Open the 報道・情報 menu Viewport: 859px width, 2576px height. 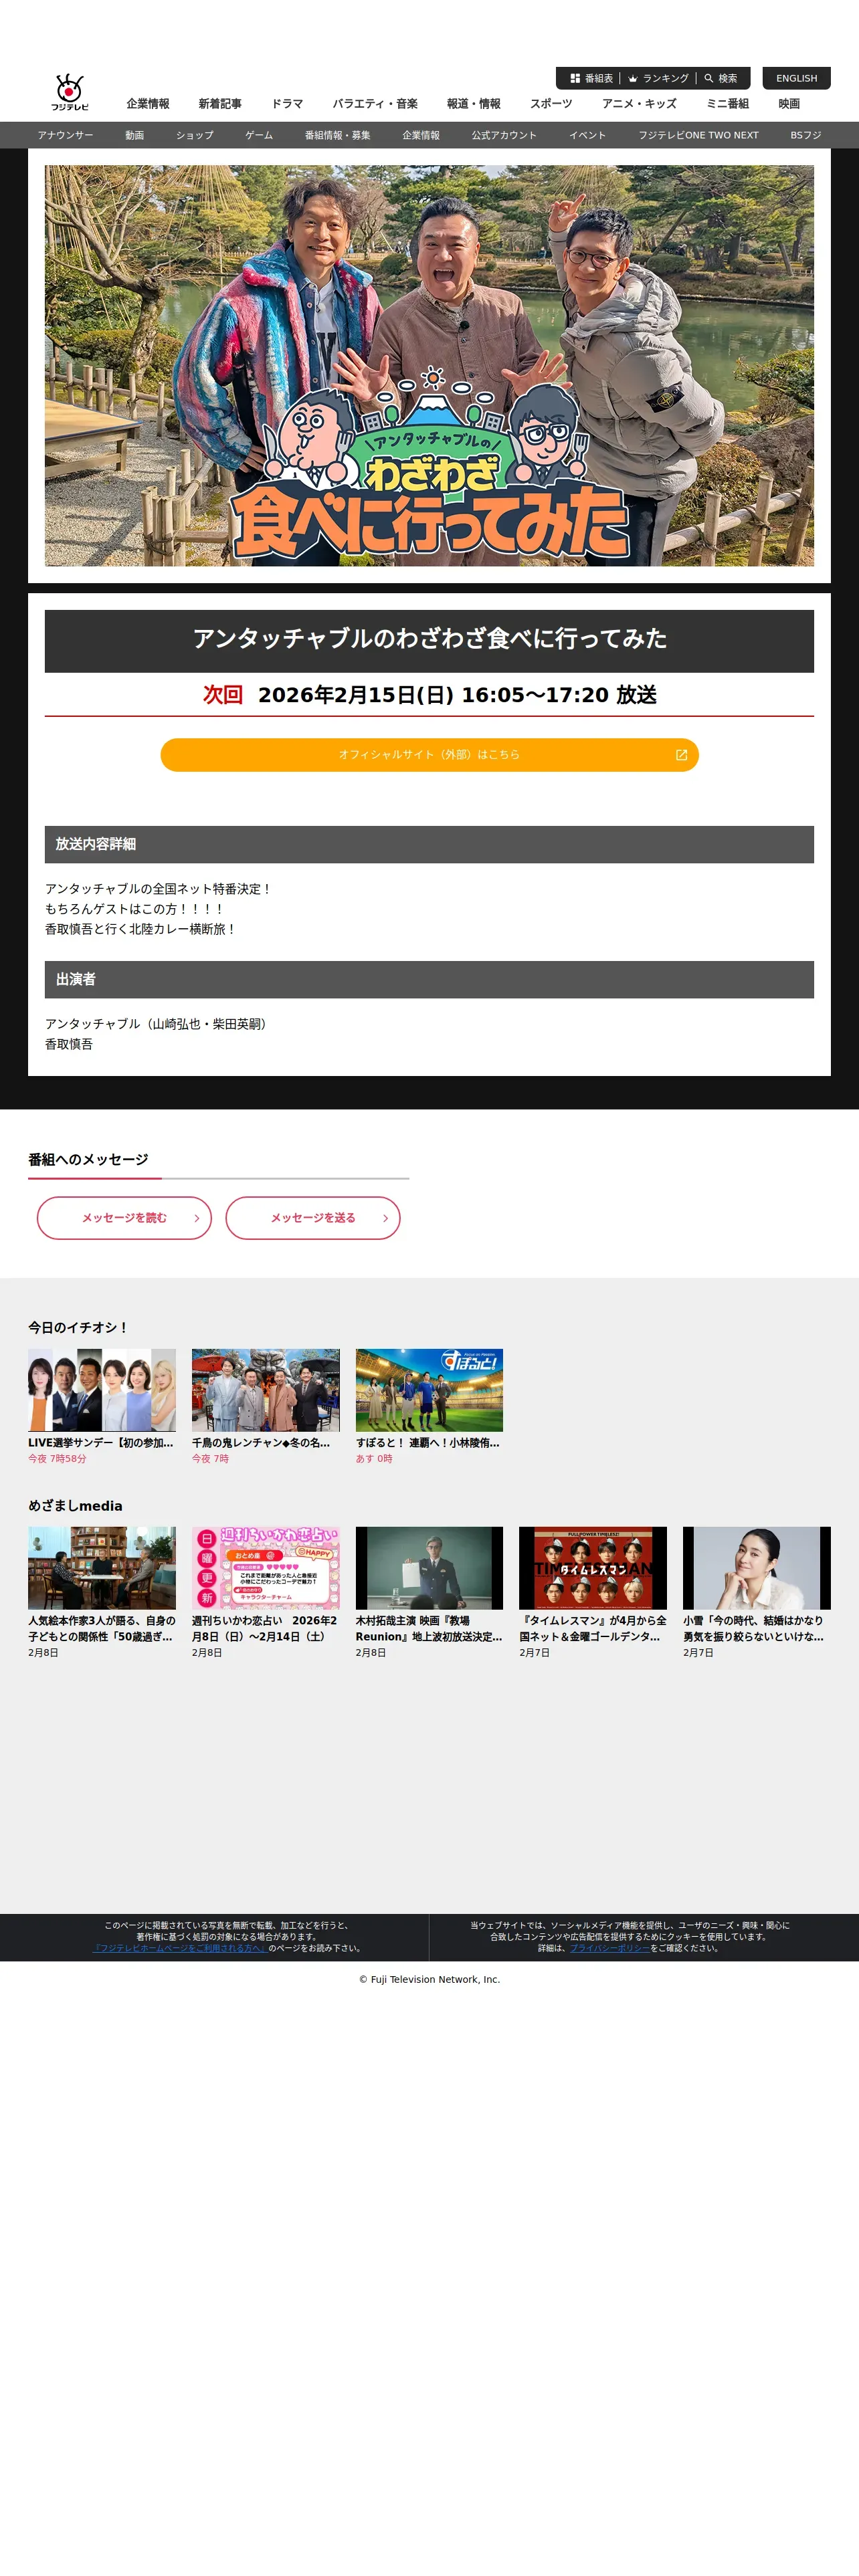pyautogui.click(x=474, y=104)
